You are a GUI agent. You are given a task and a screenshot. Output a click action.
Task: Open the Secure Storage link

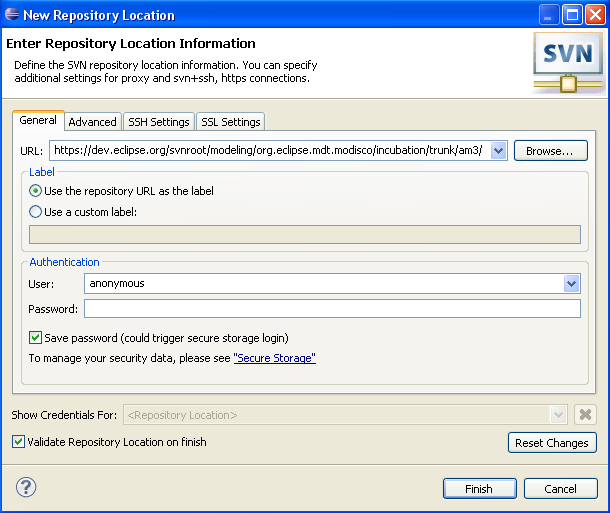point(275,358)
